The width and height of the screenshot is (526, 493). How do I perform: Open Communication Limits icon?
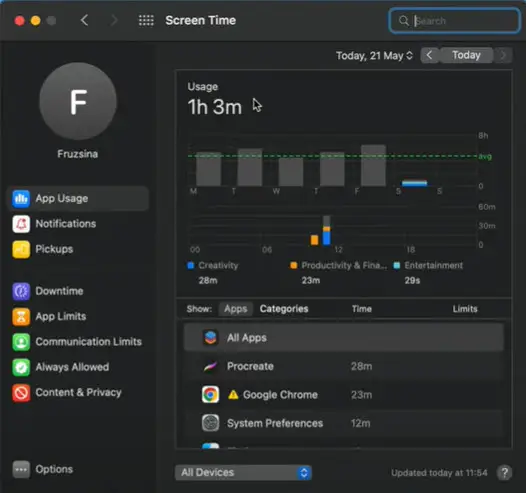(x=21, y=342)
